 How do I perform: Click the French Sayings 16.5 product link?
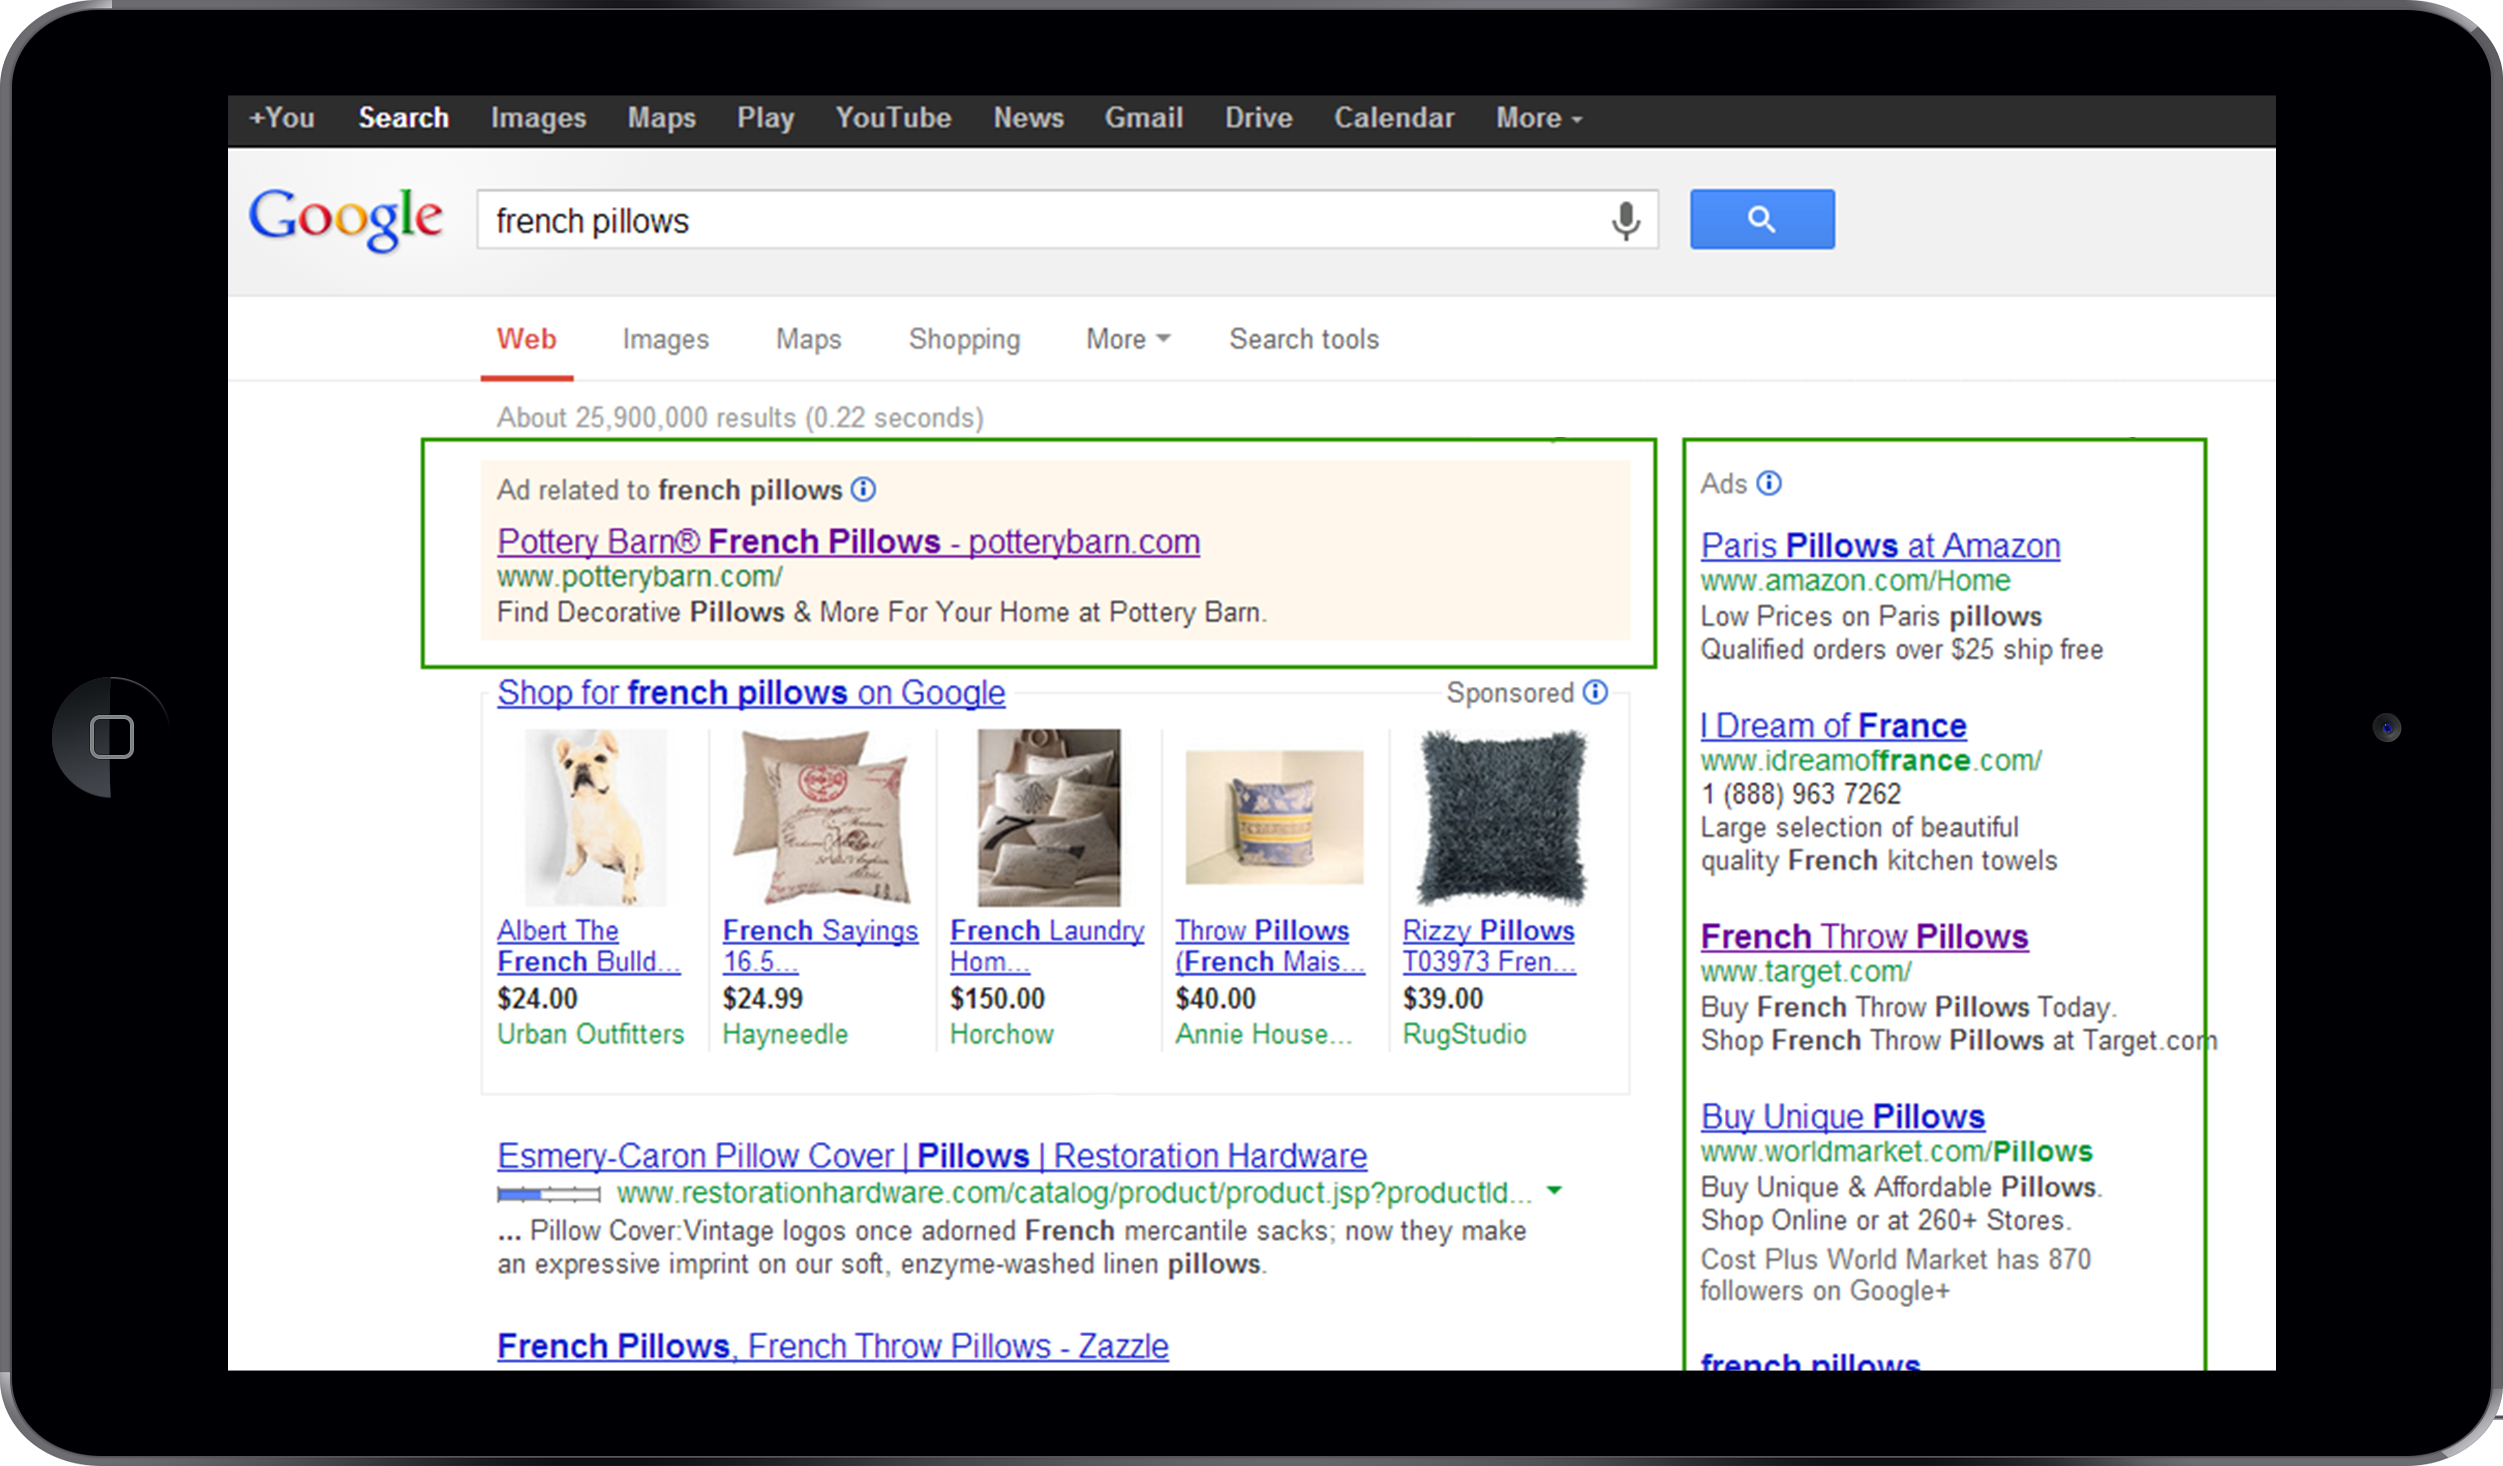tap(820, 945)
